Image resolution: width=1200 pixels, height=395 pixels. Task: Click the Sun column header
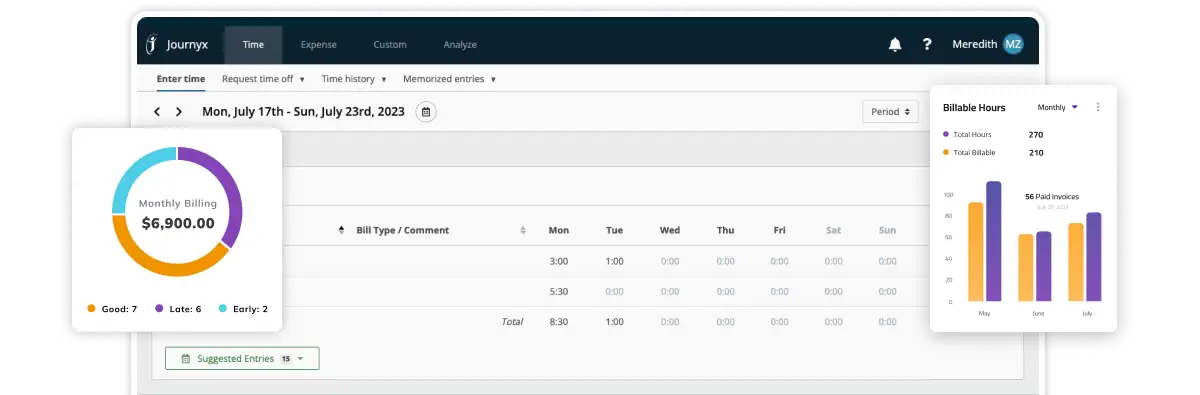(887, 230)
